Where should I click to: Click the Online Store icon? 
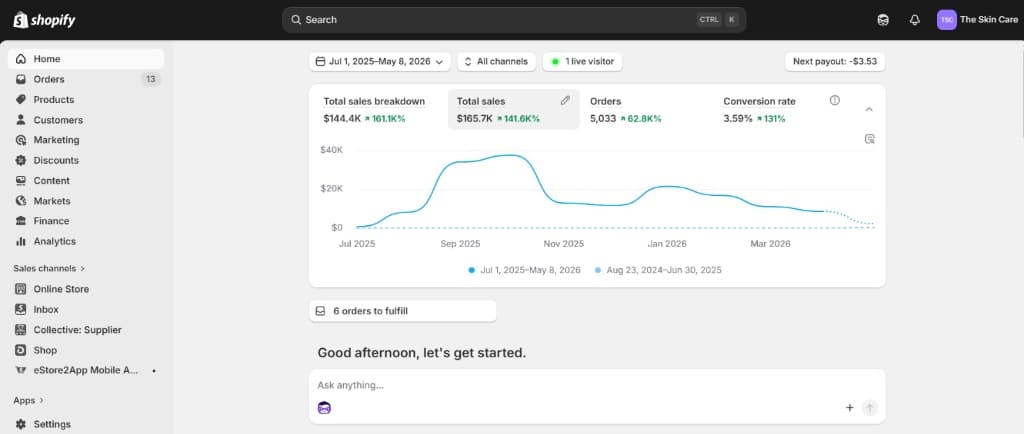21,288
